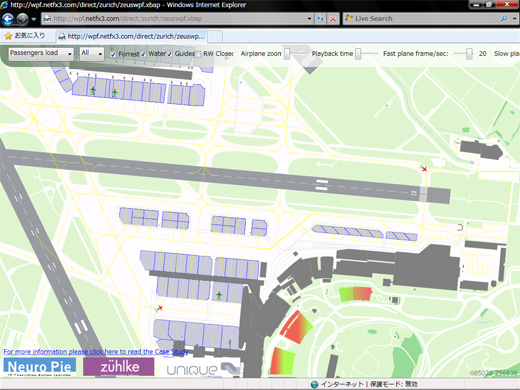Image resolution: width=520 pixels, height=390 pixels.
Task: Click the bottom red-green passenger load area
Action: (x=282, y=361)
